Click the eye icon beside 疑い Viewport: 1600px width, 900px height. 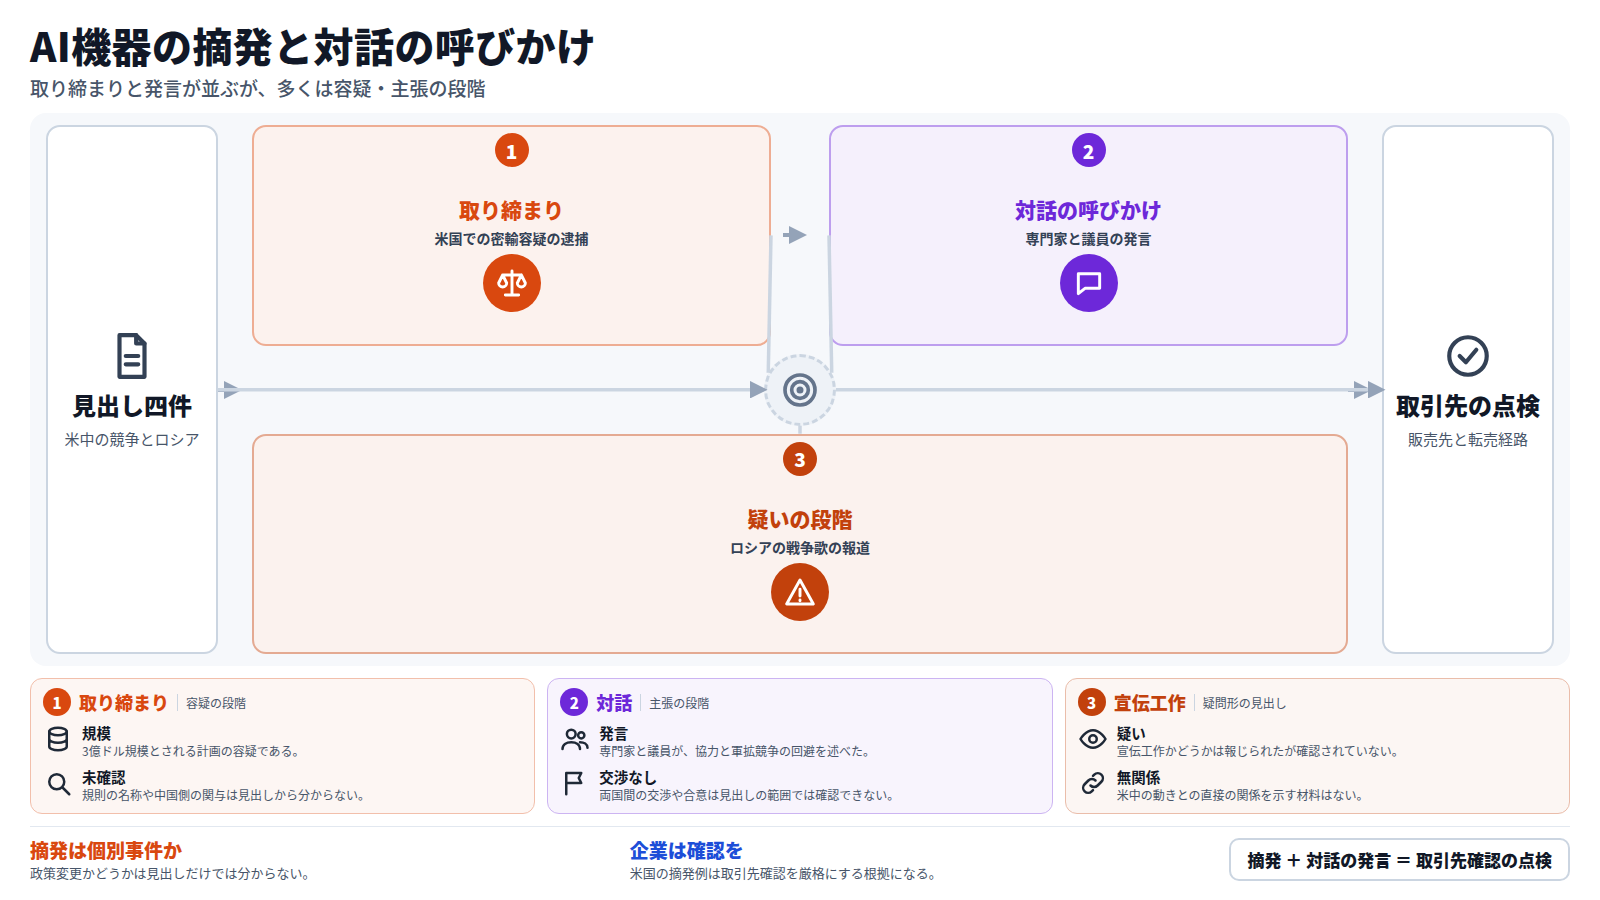[1092, 739]
